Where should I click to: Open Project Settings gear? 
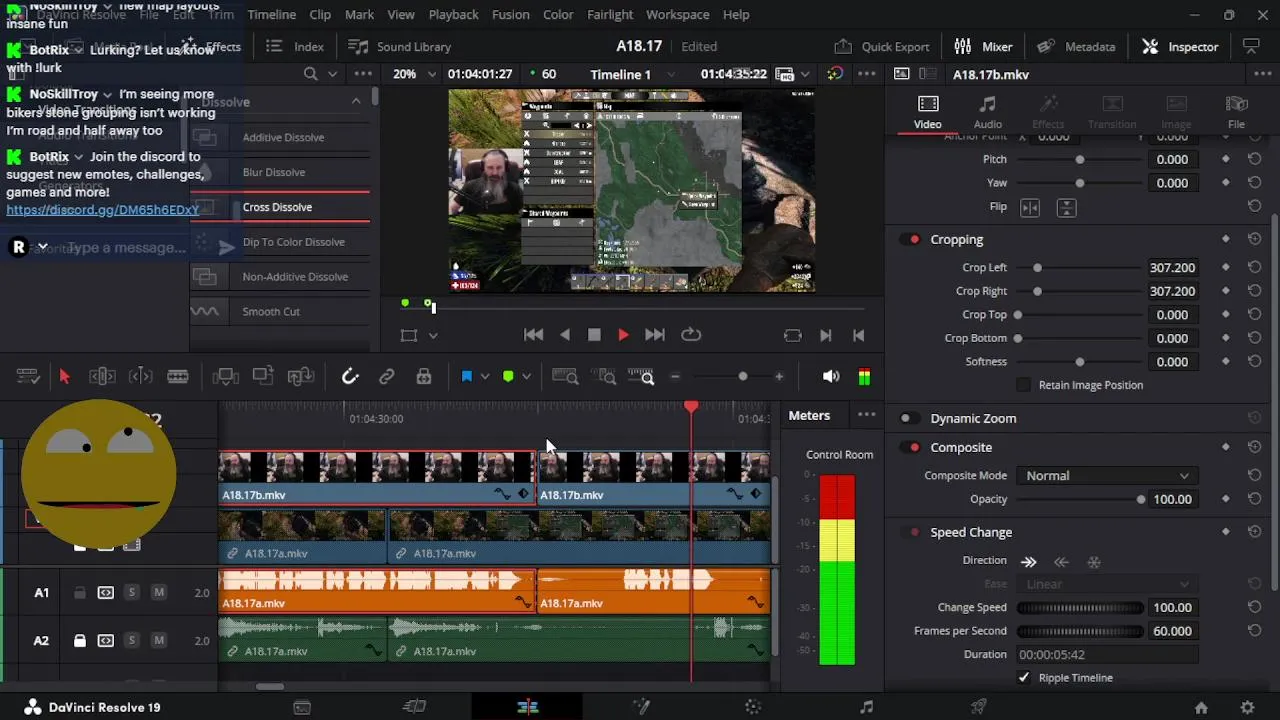point(1247,707)
